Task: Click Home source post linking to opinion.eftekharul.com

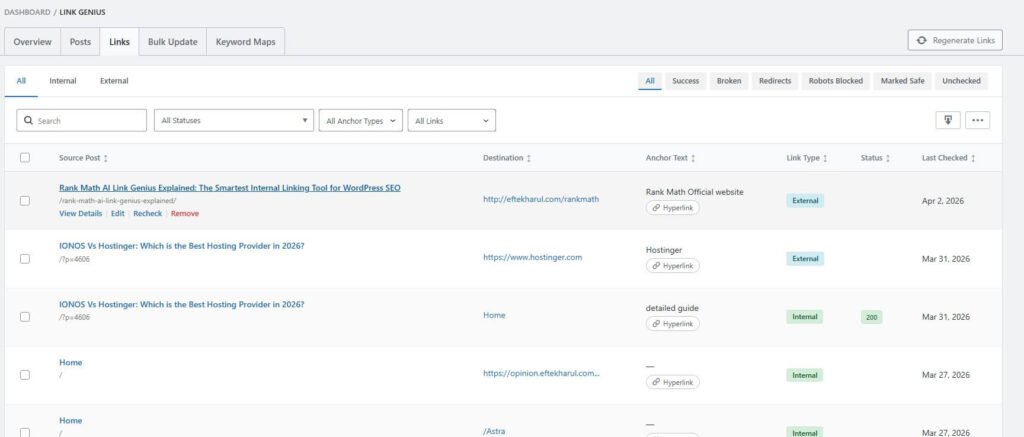Action: [x=71, y=363]
